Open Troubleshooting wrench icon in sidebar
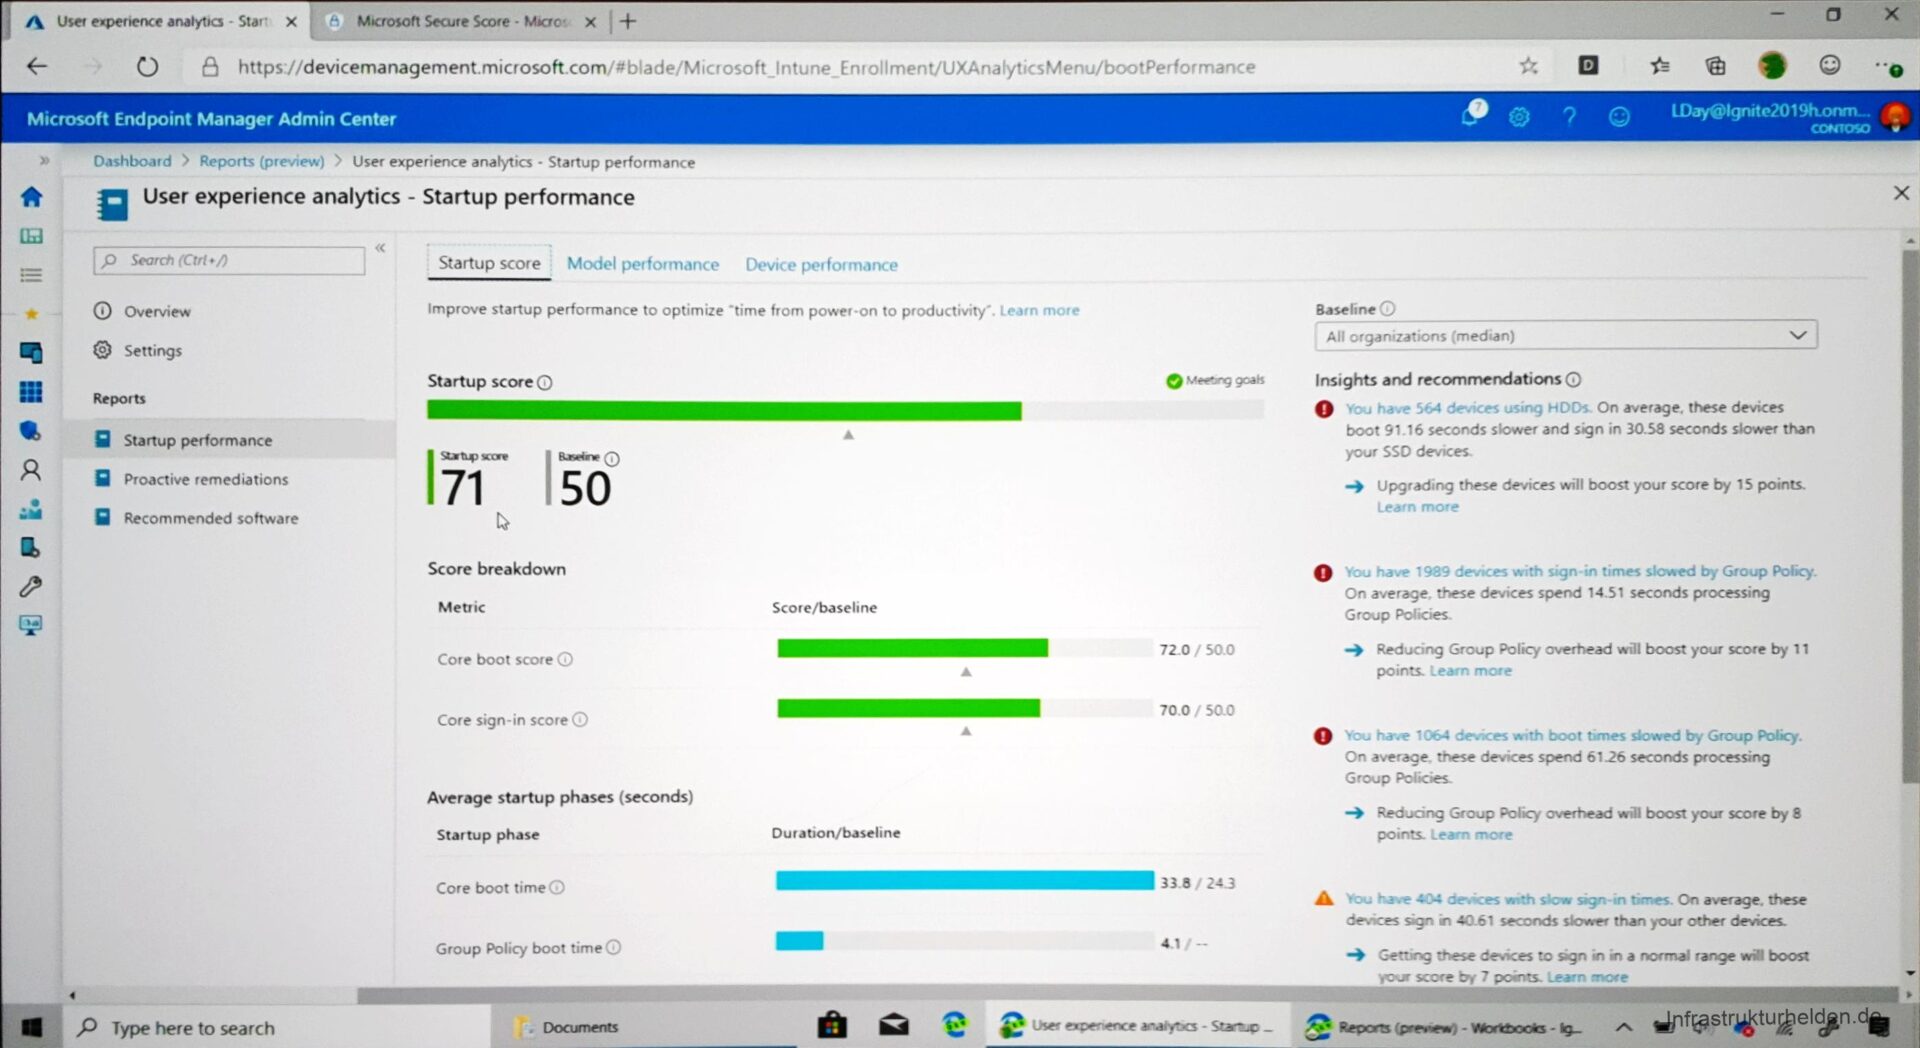The width and height of the screenshot is (1920, 1048). point(31,587)
